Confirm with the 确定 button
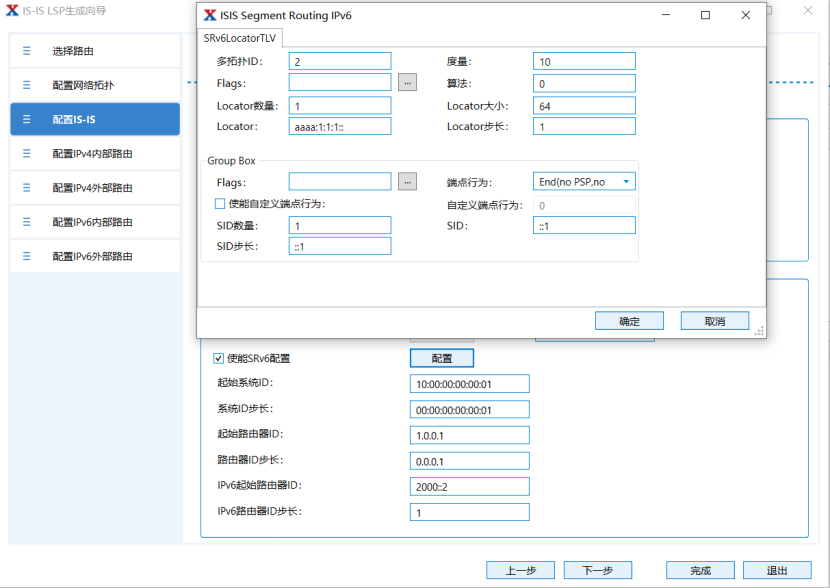 (x=629, y=321)
